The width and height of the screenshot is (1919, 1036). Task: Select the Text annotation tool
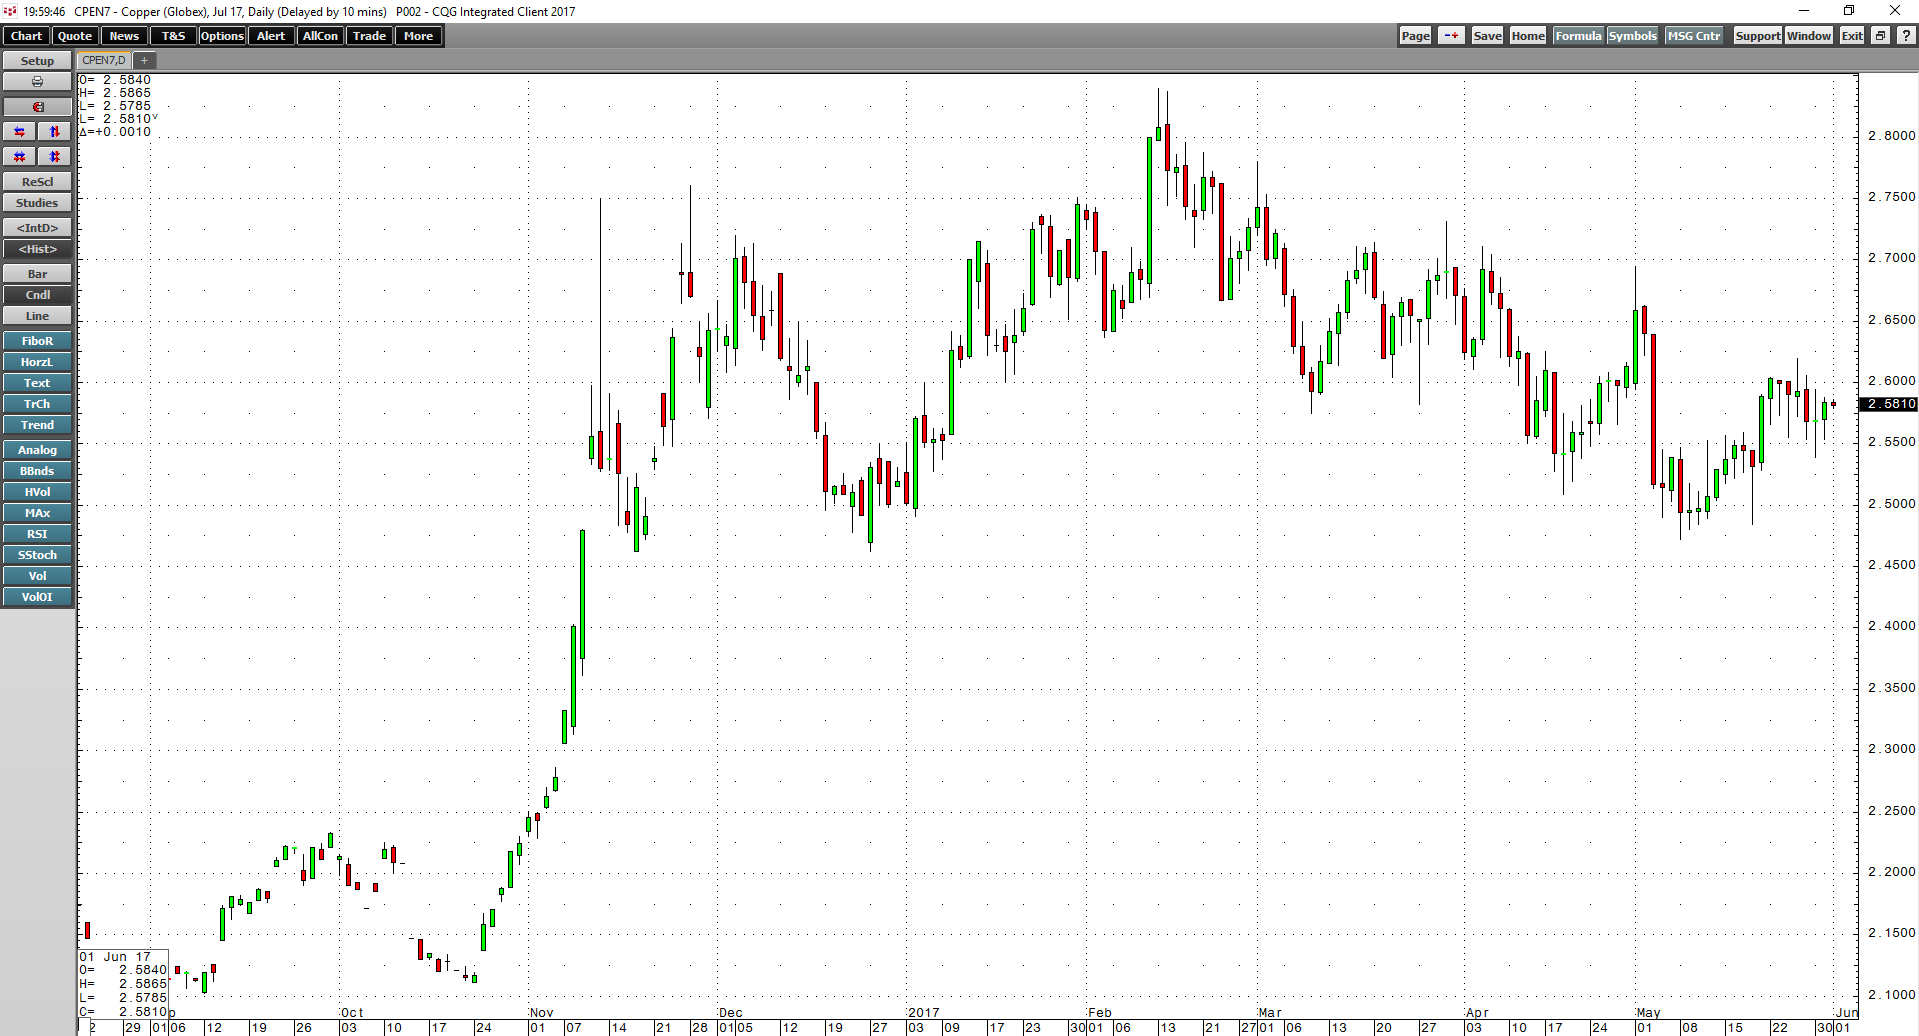(37, 383)
